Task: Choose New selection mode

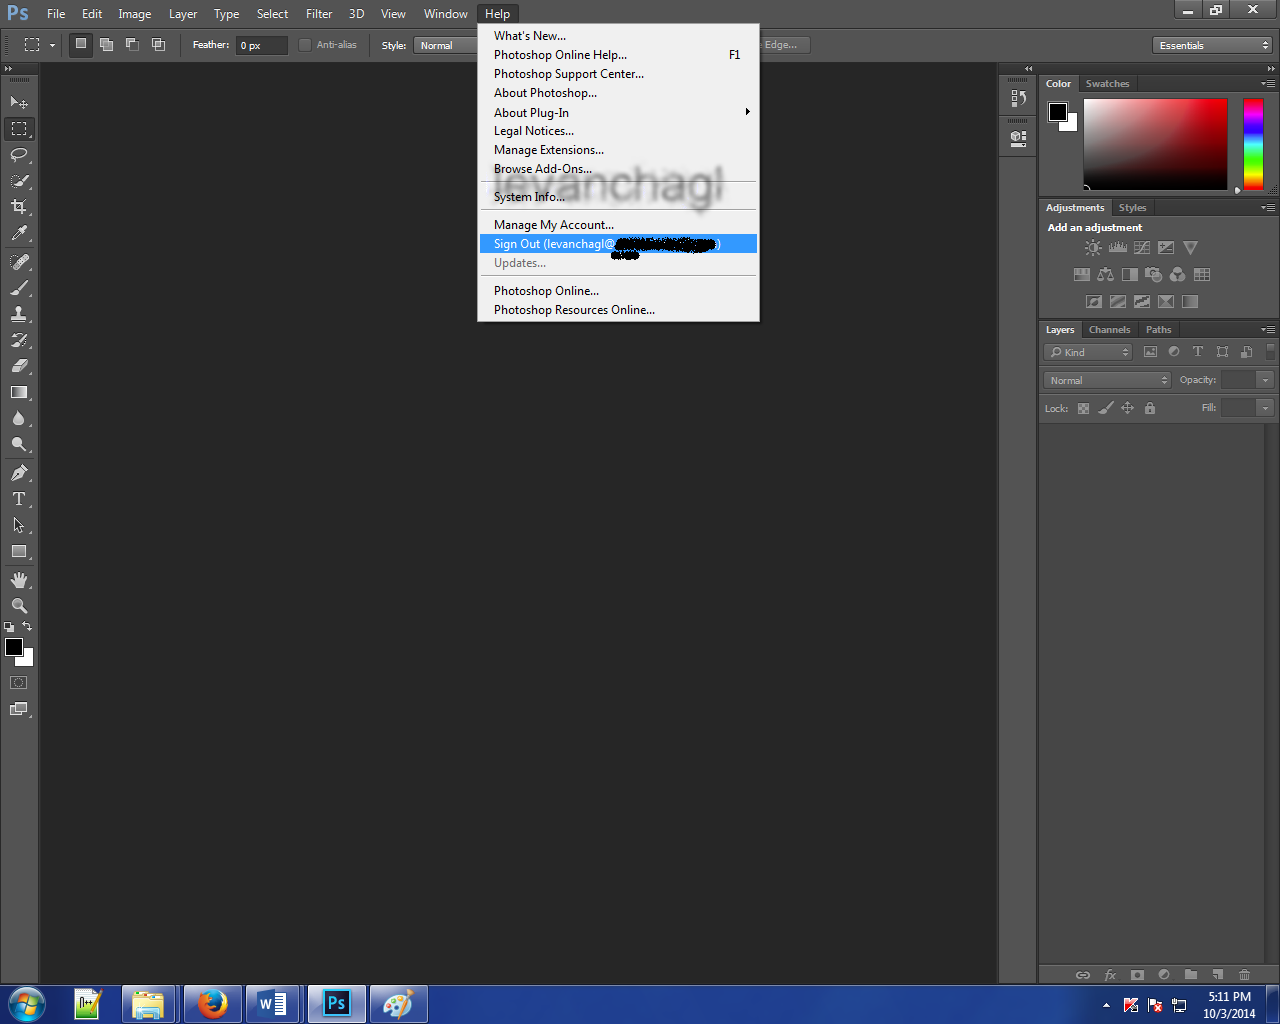Action: tap(81, 44)
